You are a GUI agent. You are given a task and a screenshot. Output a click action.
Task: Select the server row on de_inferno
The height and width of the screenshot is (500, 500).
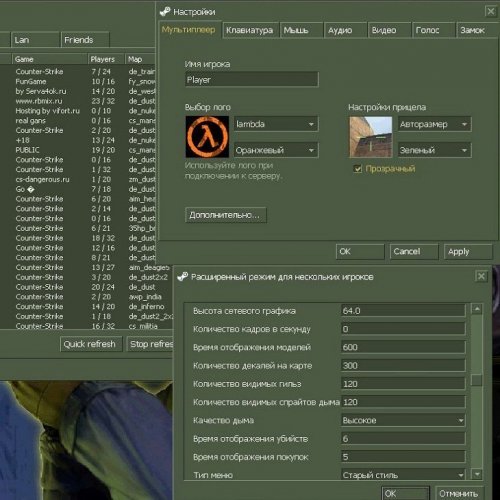pyautogui.click(x=87, y=306)
